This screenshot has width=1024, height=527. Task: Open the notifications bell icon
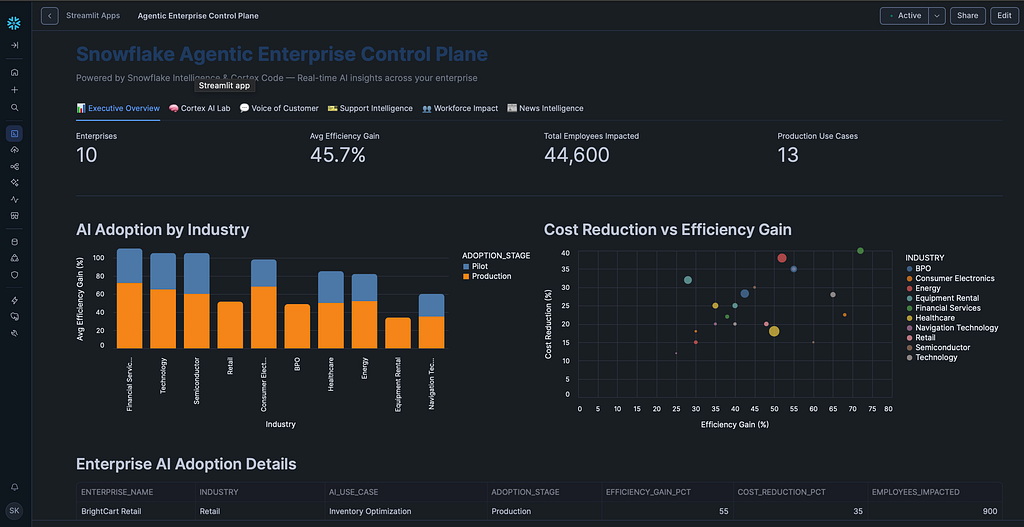click(x=14, y=487)
